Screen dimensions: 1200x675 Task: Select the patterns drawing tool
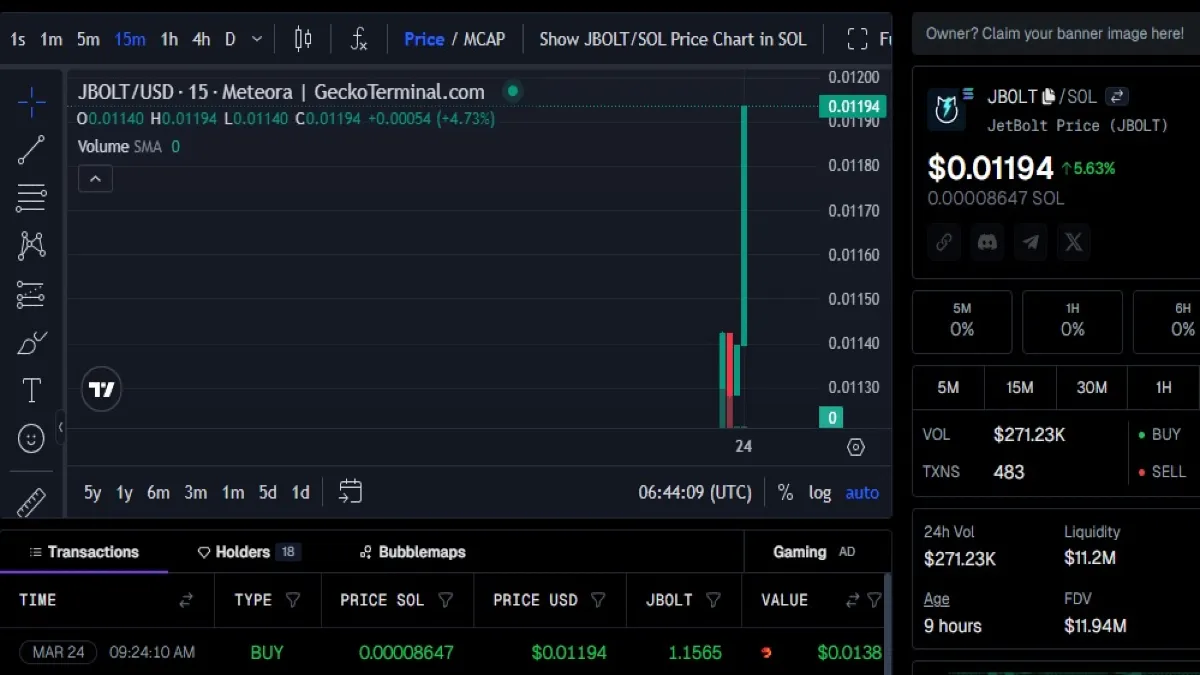[31, 246]
